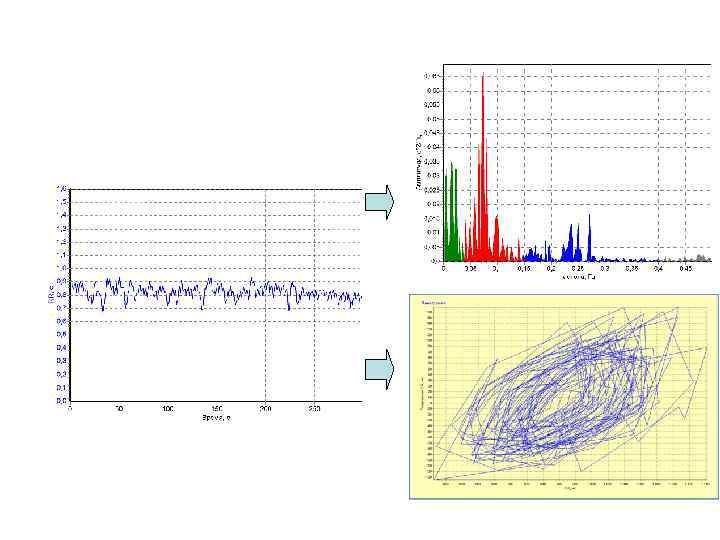Click "0,1" on the RR chart's vertical axis

[62, 388]
